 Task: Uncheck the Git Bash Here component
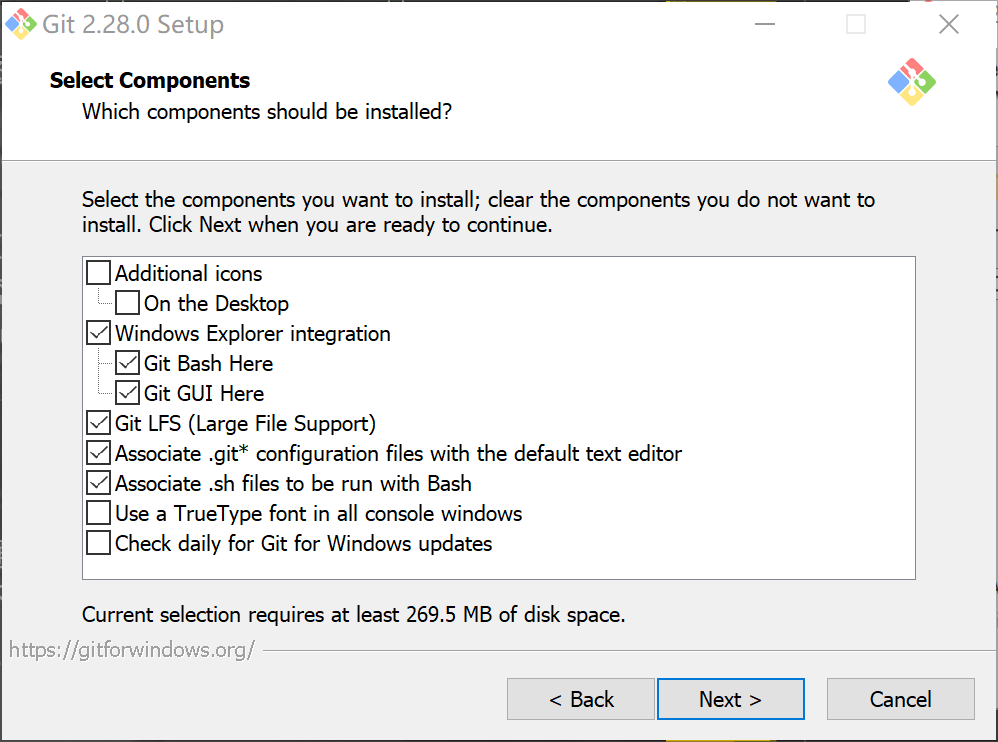(x=127, y=362)
